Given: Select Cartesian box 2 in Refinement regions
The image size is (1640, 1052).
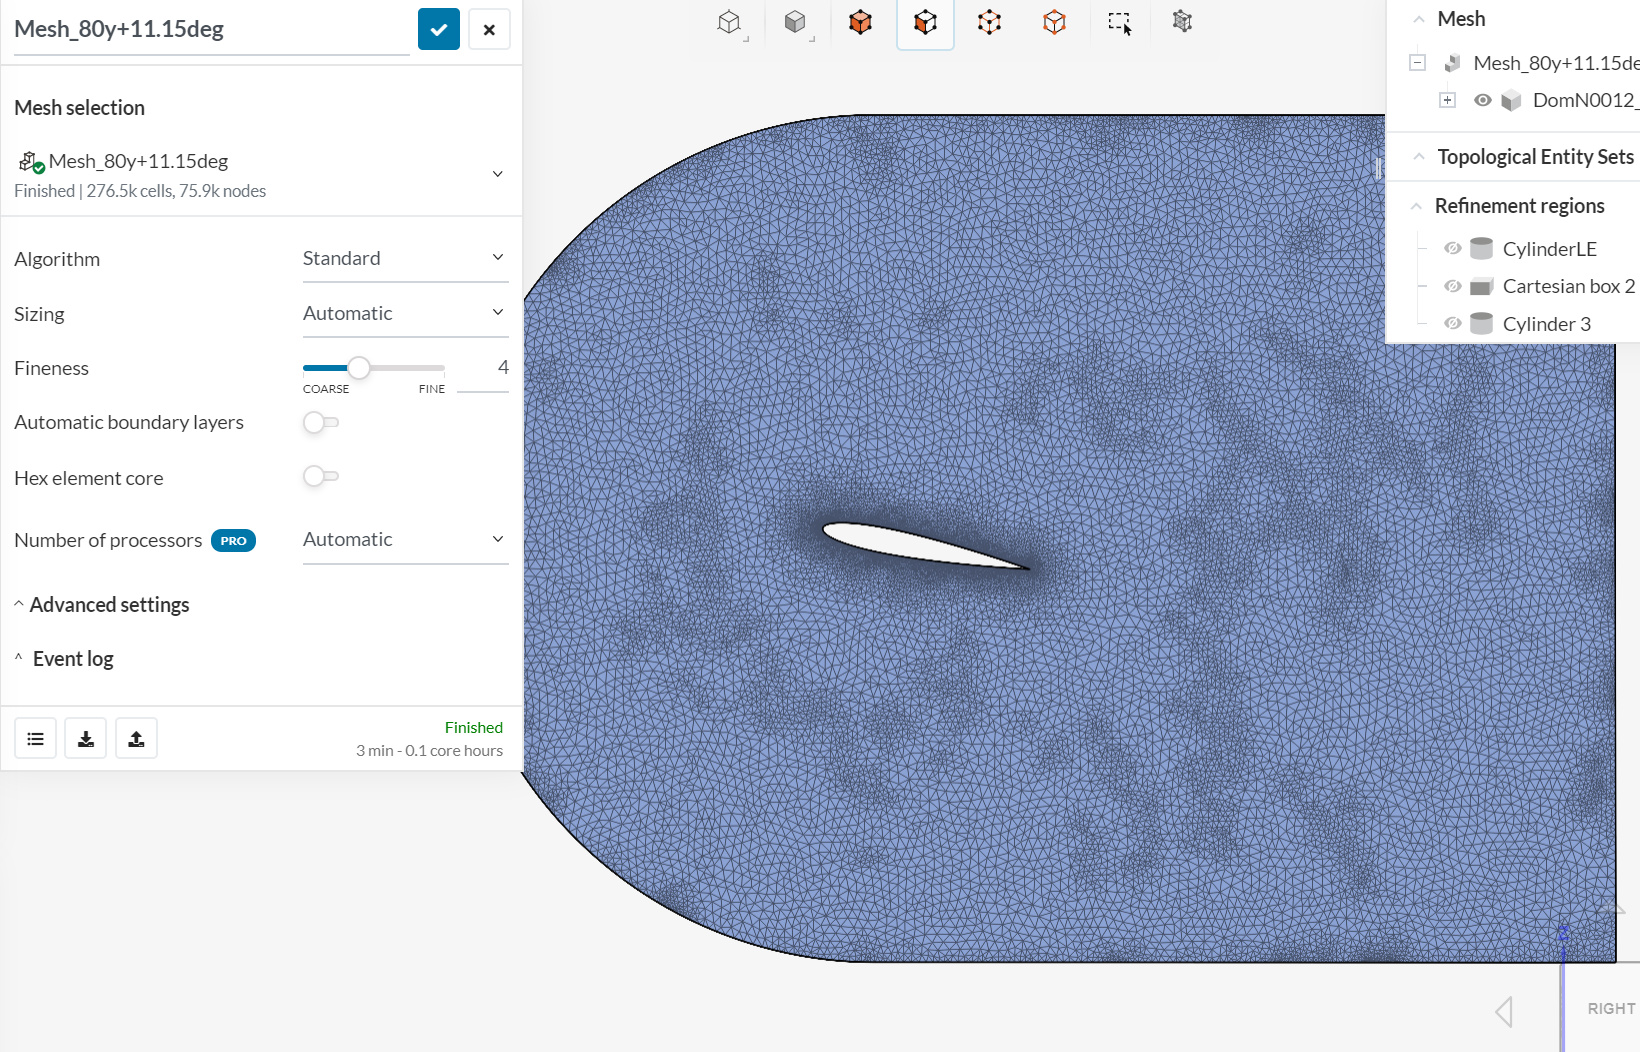Looking at the screenshot, I should (x=1567, y=287).
